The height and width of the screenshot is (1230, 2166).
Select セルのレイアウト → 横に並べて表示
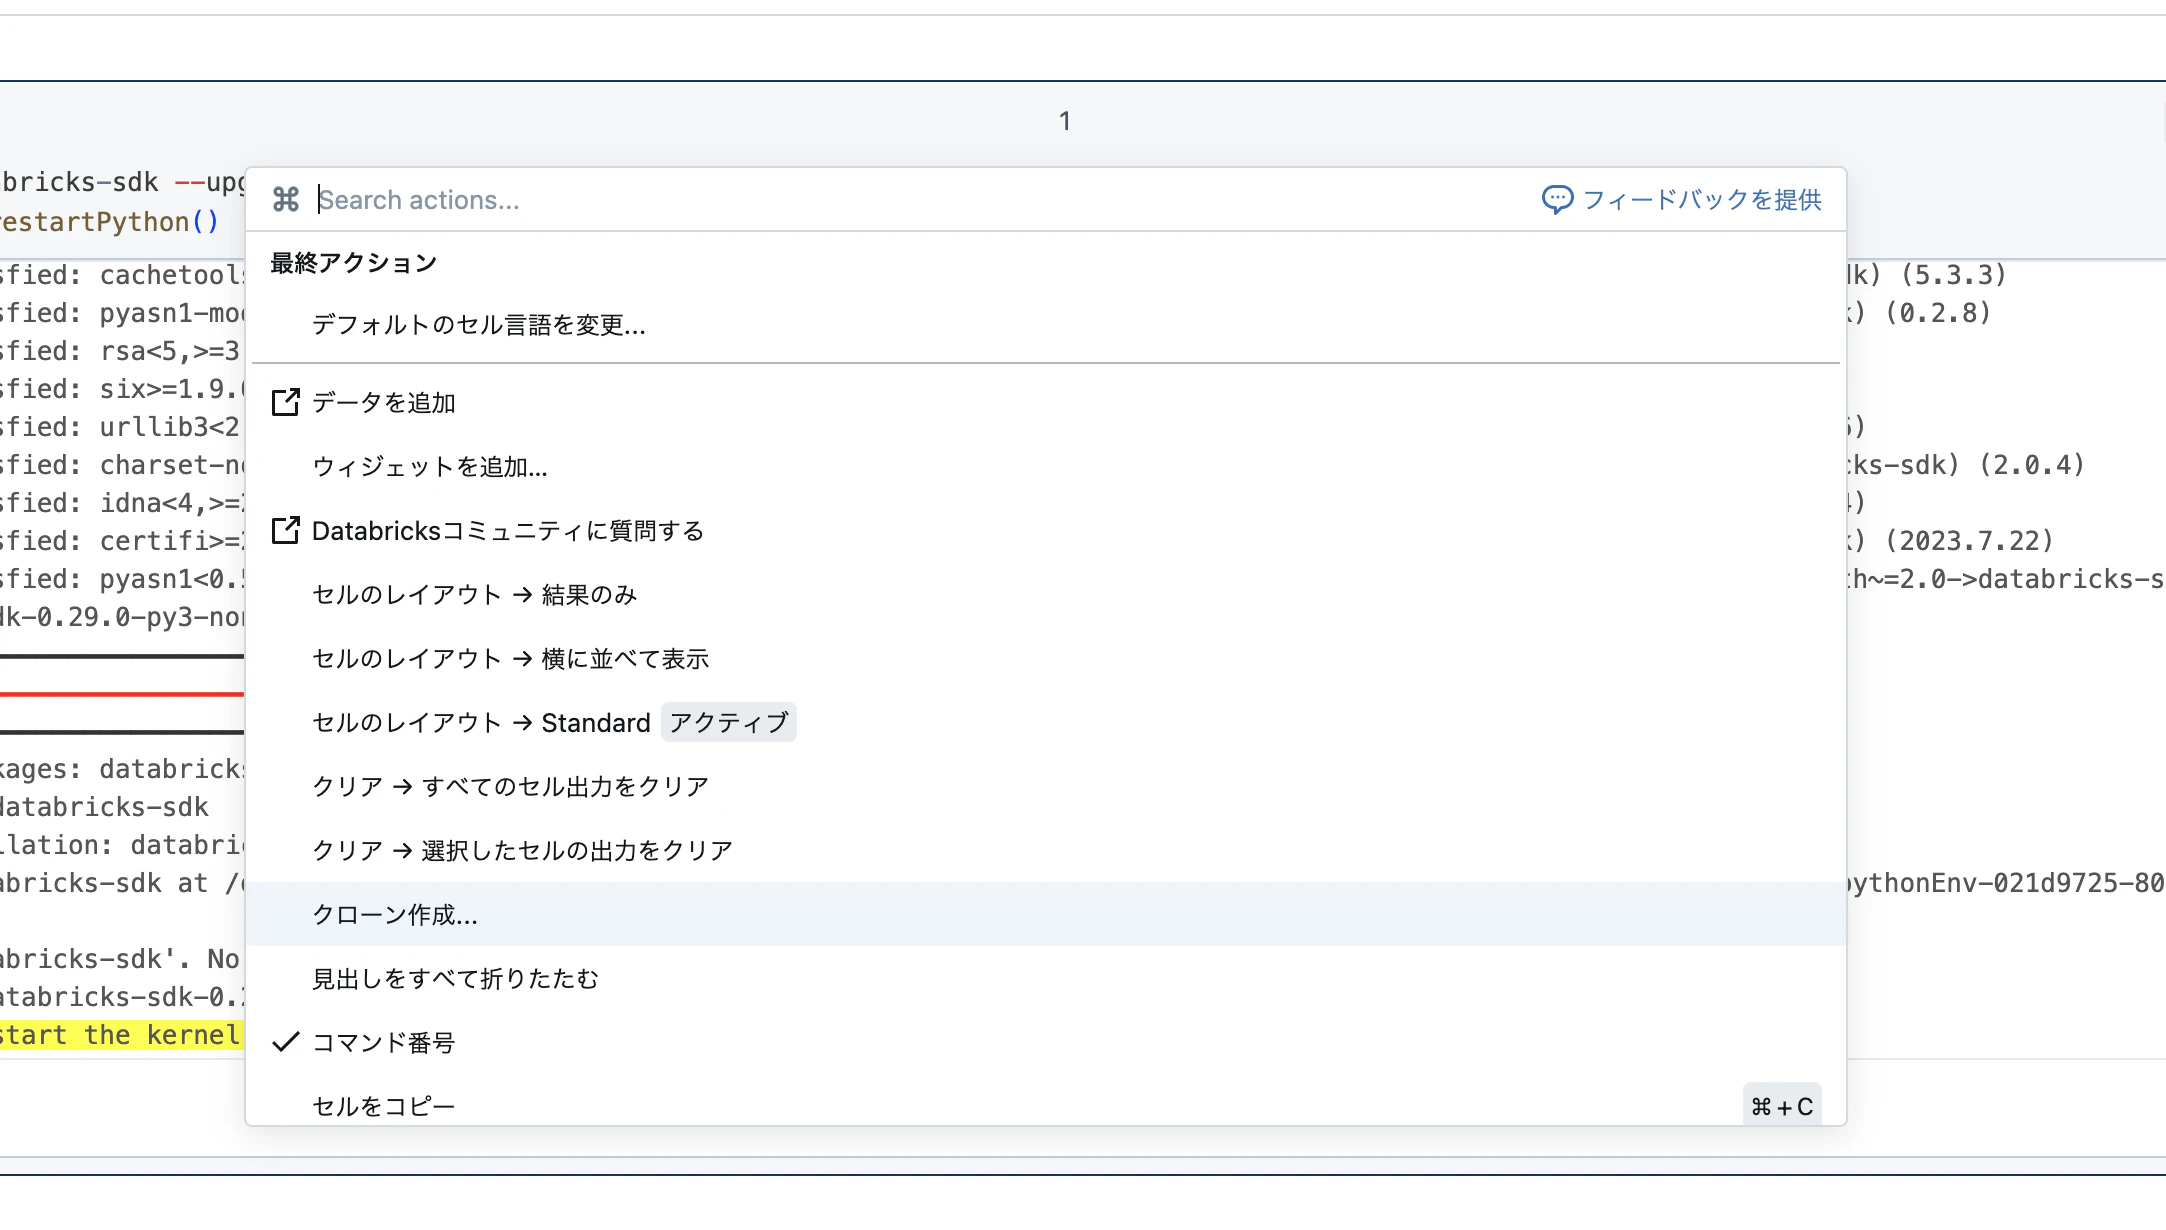(1045, 658)
